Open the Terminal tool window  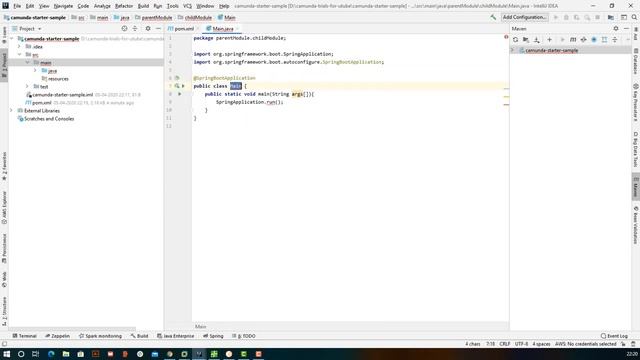click(x=24, y=336)
